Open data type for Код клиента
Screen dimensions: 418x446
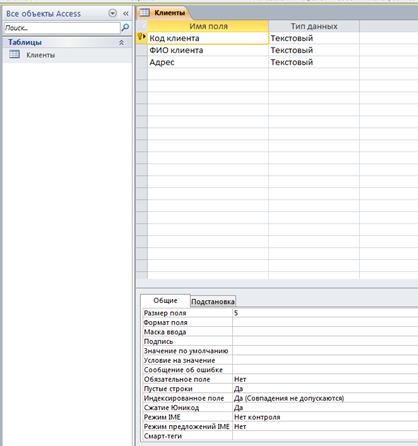[314, 38]
